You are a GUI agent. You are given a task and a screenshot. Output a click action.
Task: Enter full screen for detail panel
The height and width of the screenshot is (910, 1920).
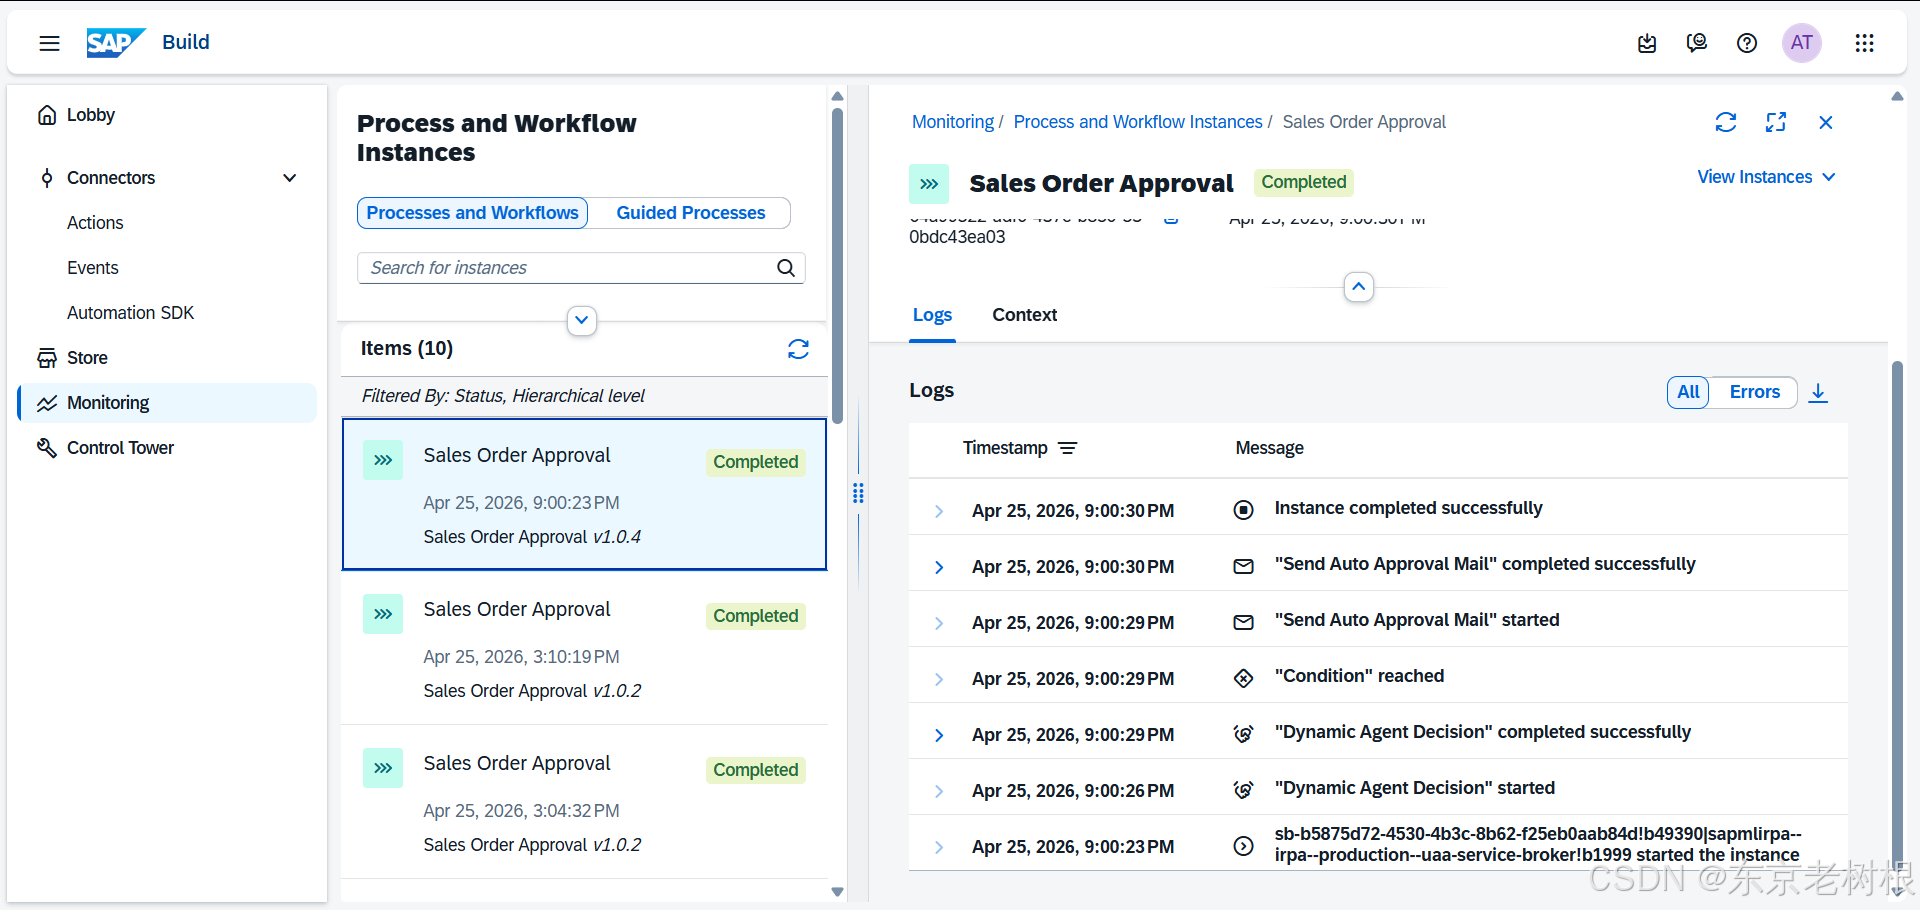pyautogui.click(x=1776, y=122)
